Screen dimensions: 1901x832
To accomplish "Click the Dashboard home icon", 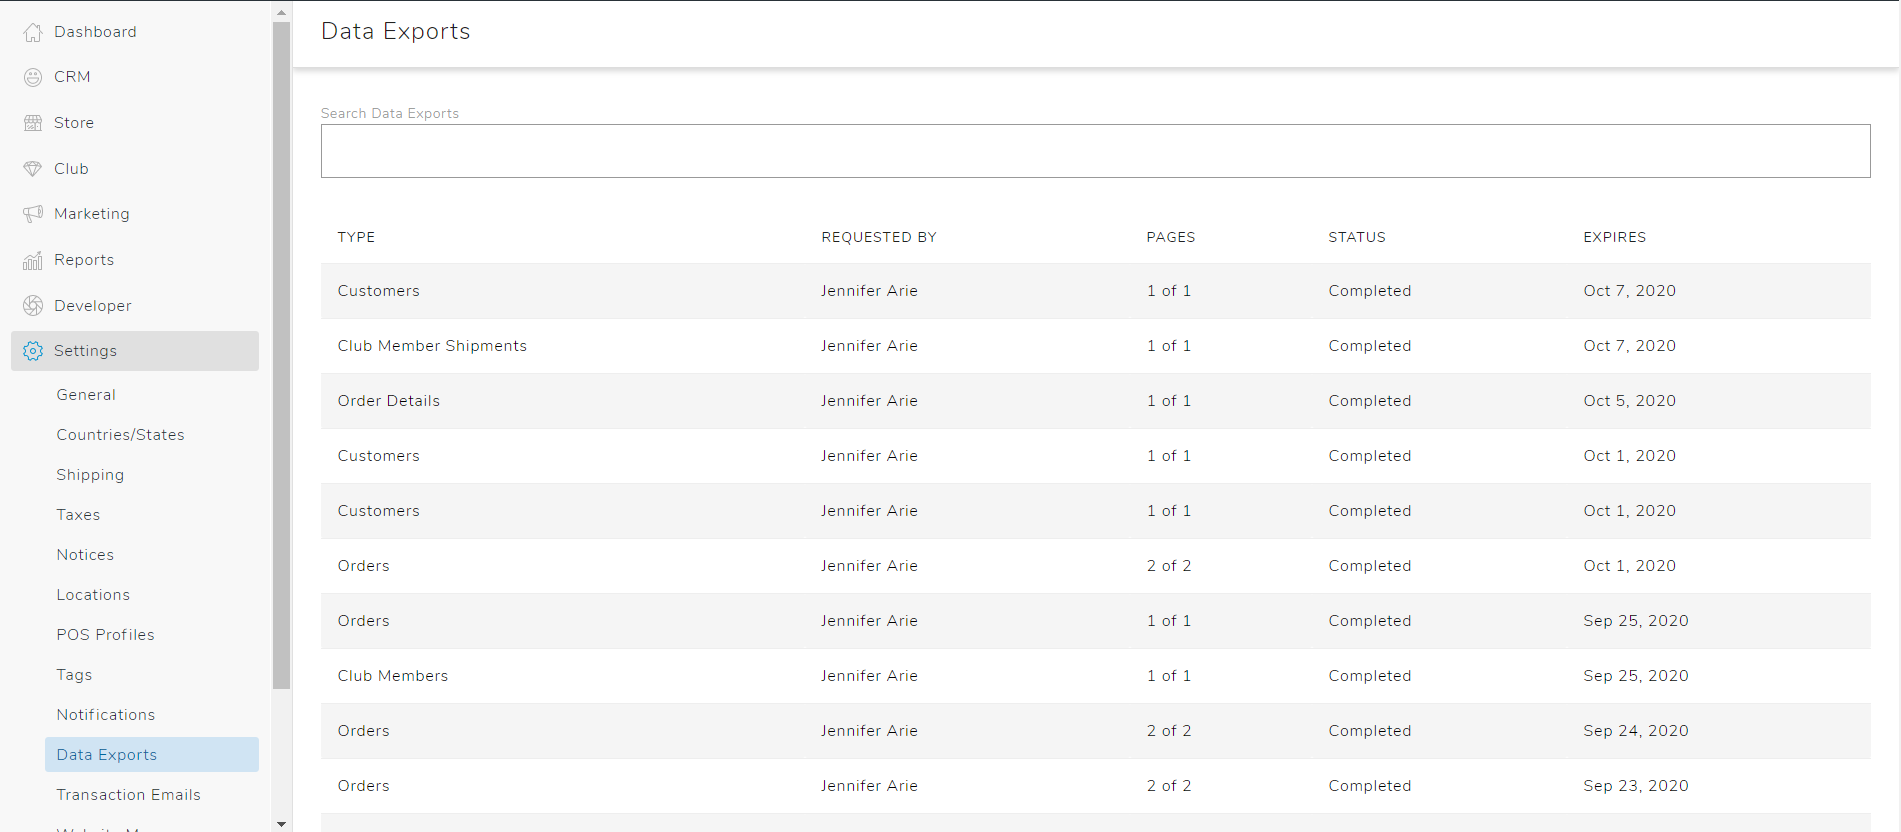I will [x=33, y=32].
